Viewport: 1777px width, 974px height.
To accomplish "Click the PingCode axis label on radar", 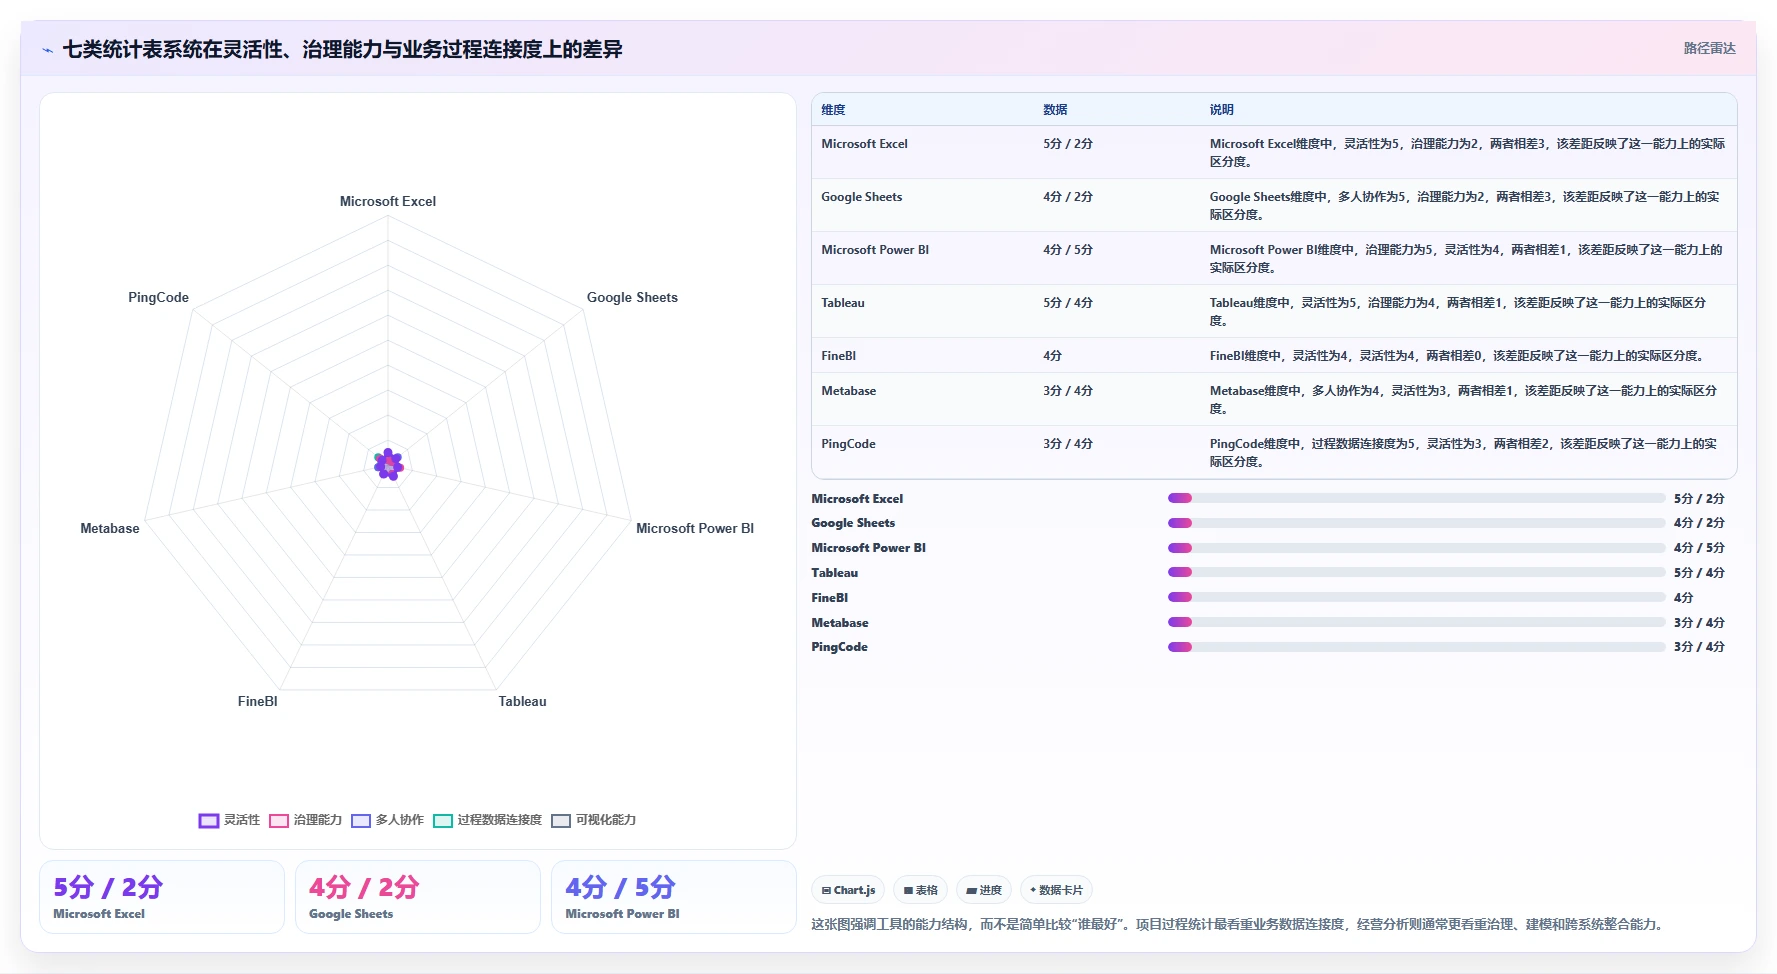I will click(158, 297).
